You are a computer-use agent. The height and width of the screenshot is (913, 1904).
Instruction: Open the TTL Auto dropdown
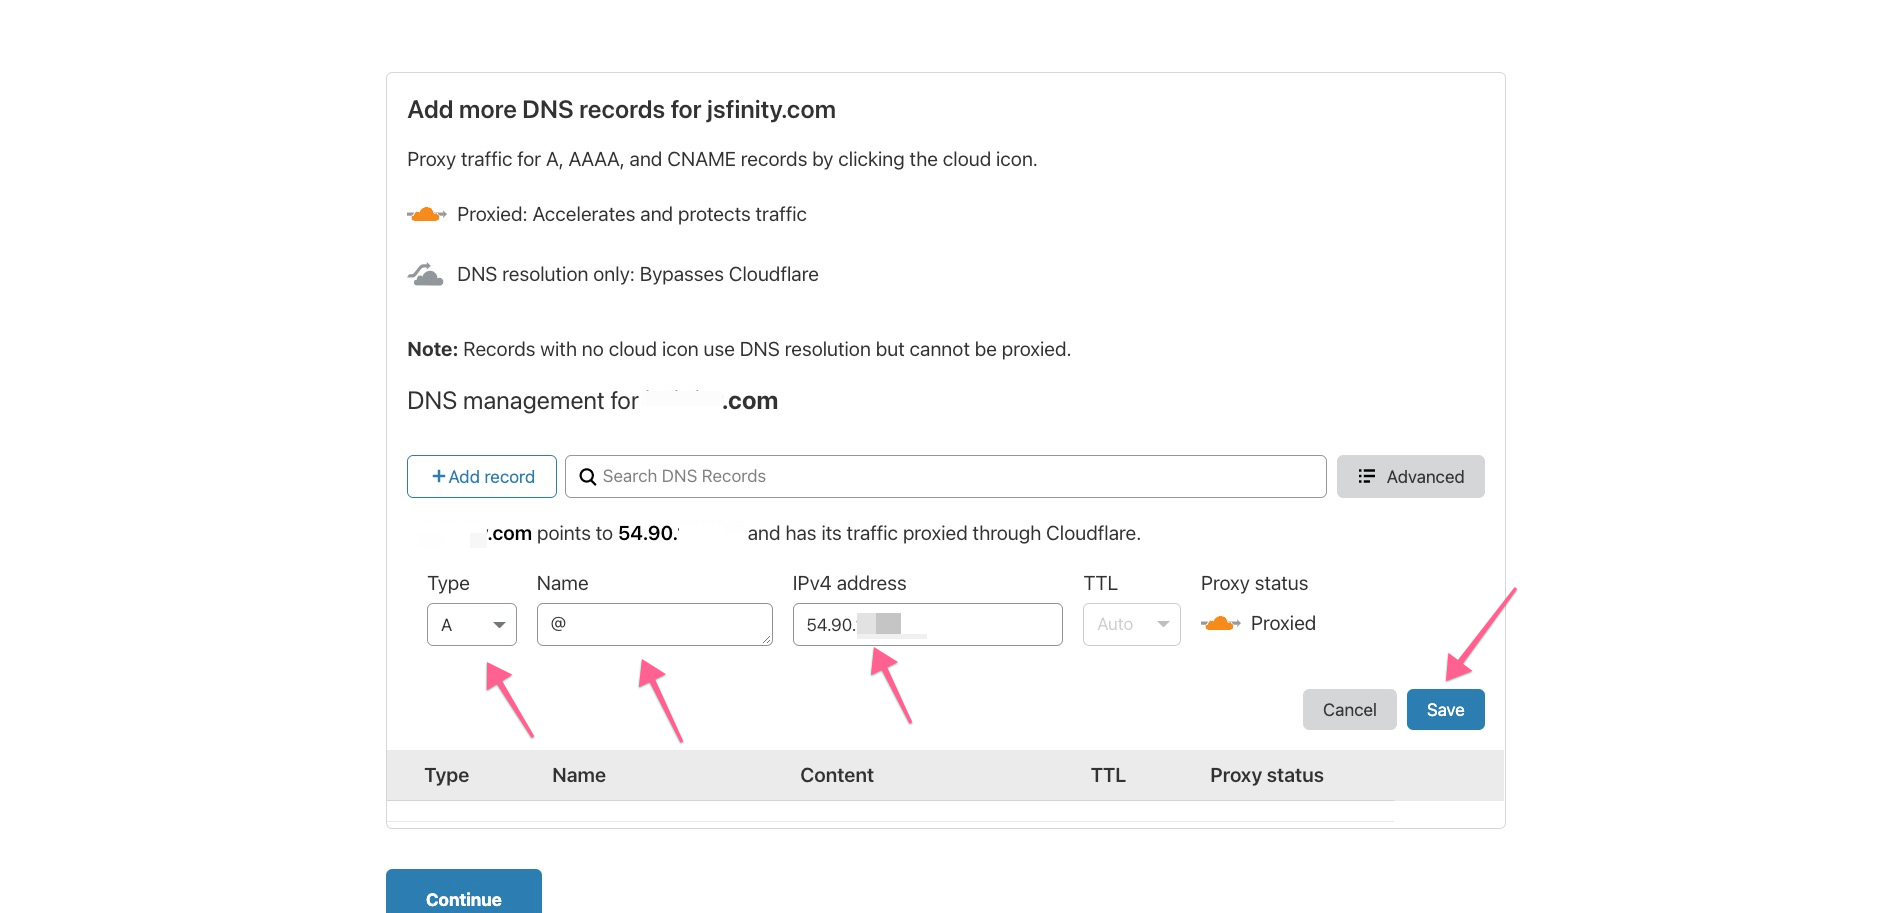click(1131, 625)
